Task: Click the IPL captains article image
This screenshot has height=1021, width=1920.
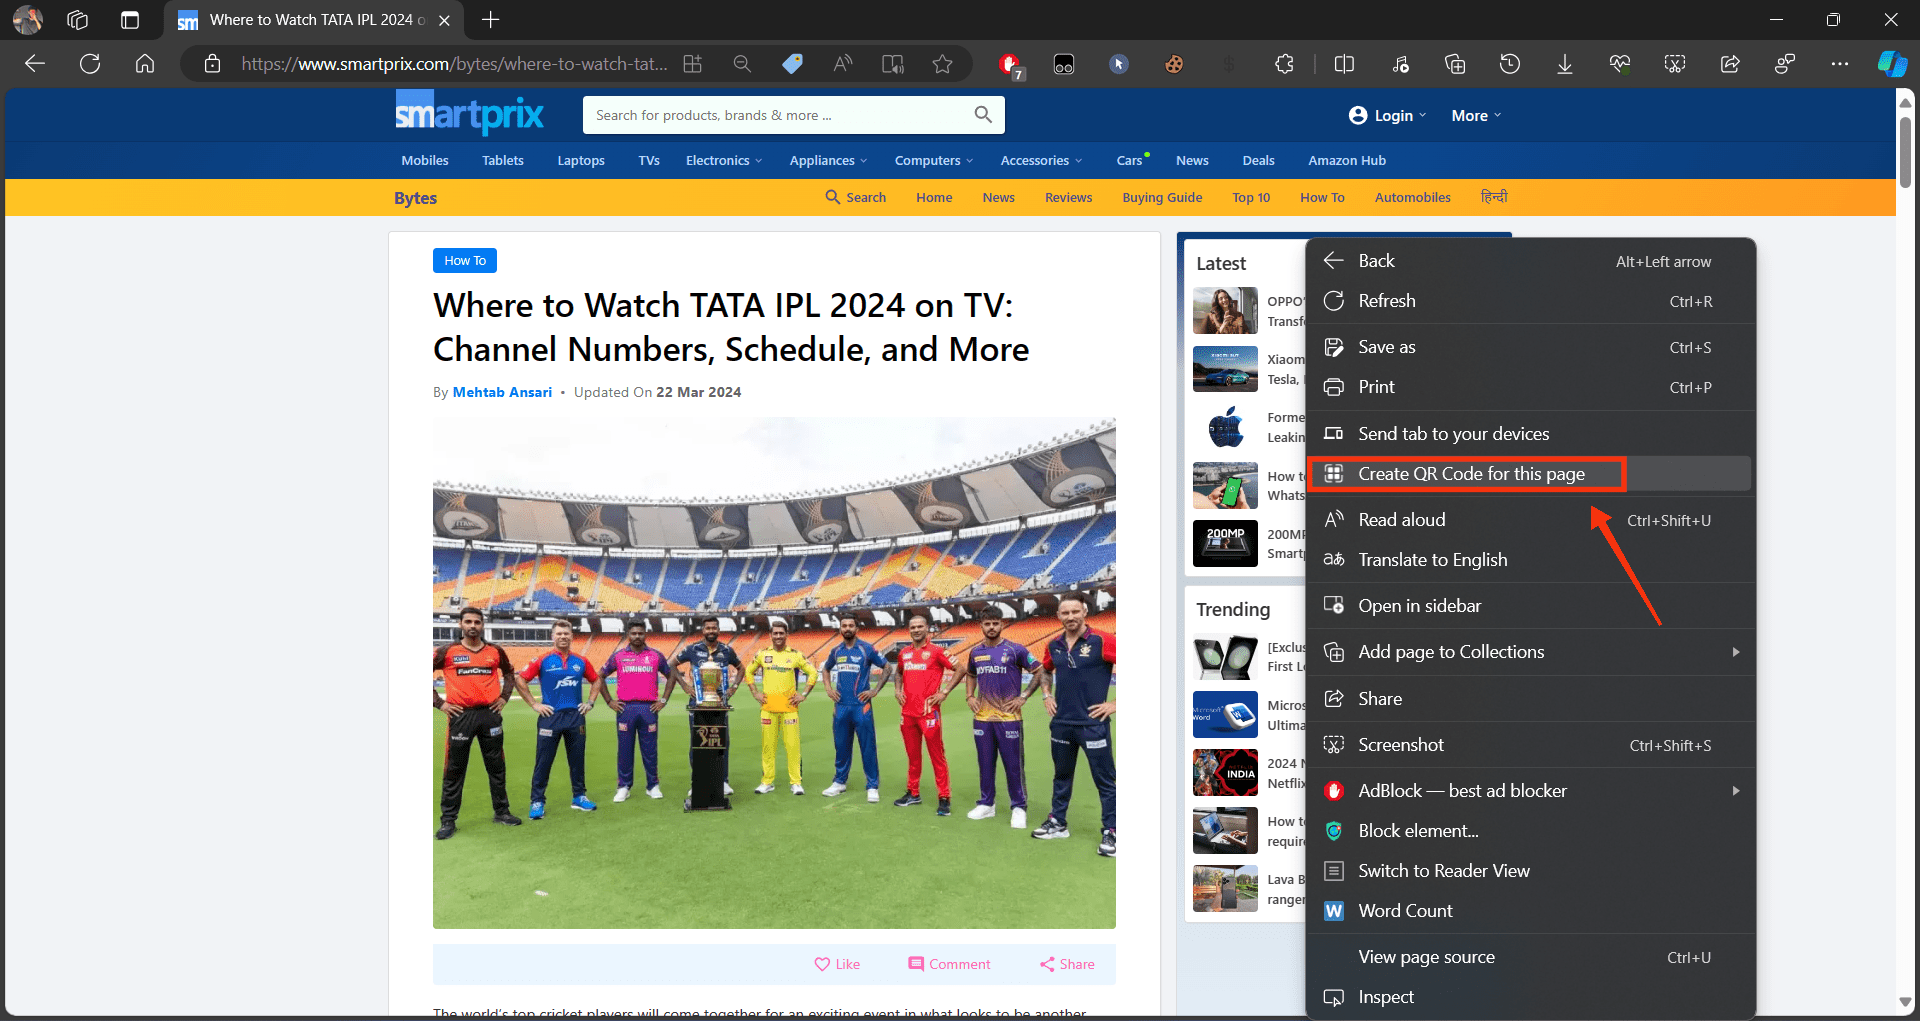Action: 774,673
